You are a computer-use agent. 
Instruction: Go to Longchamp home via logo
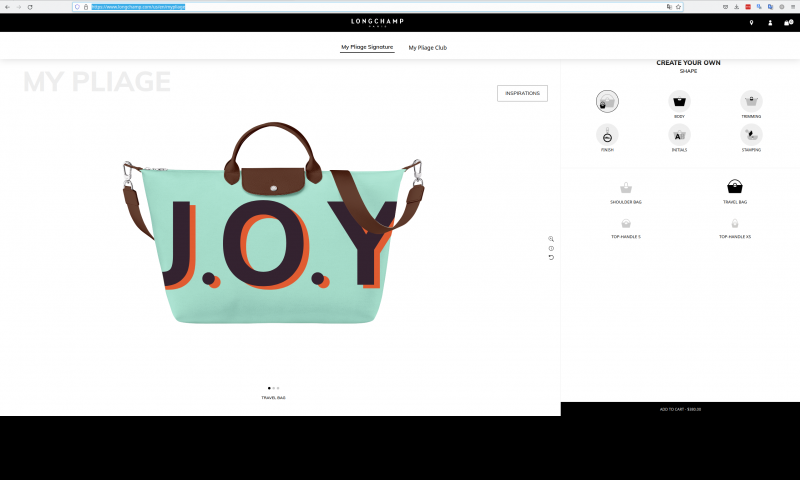tap(377, 22)
